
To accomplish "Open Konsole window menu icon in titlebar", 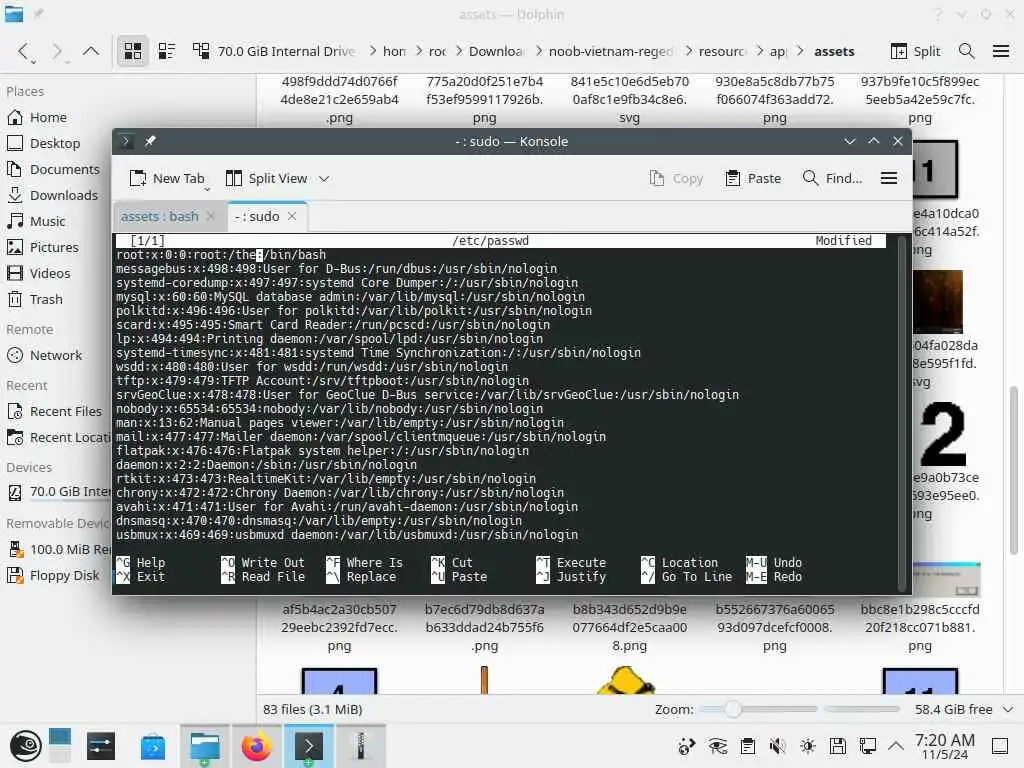I will tap(126, 141).
